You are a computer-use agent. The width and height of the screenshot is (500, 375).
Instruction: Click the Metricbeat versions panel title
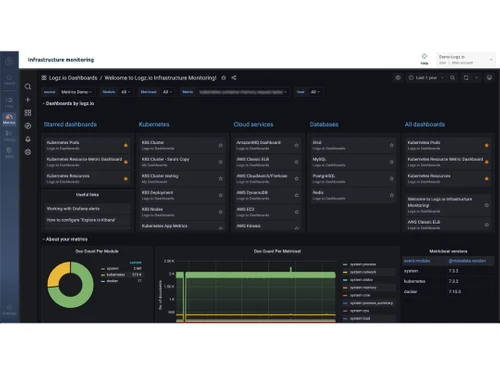click(448, 251)
